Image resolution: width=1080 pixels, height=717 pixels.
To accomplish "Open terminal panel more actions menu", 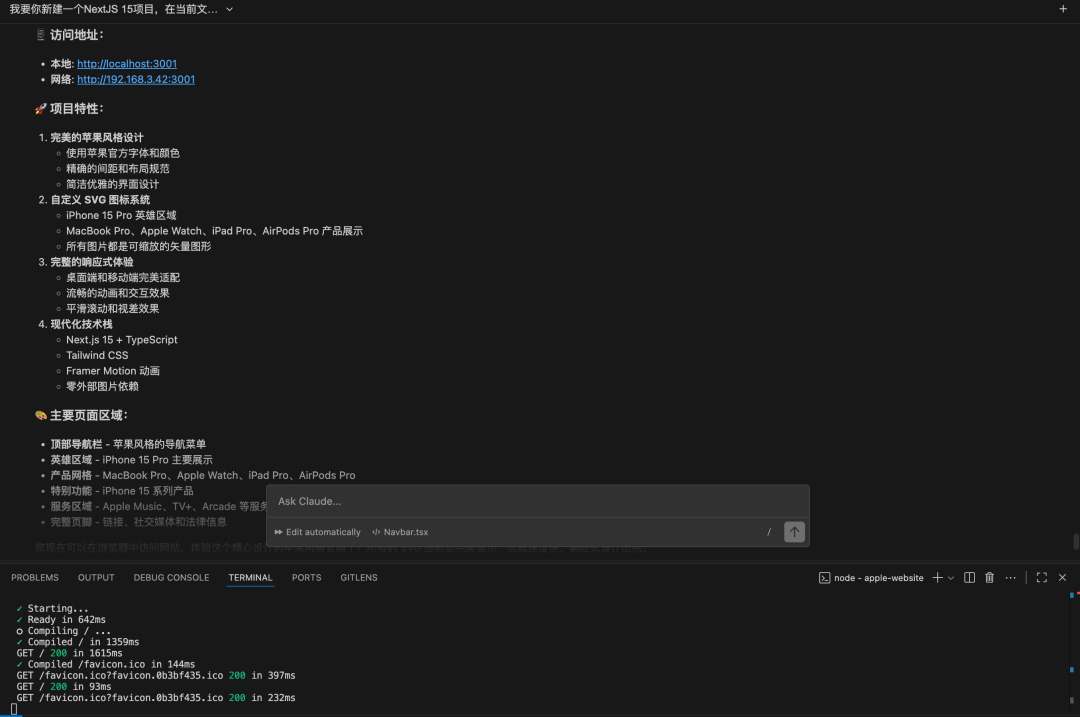I will coord(1010,577).
